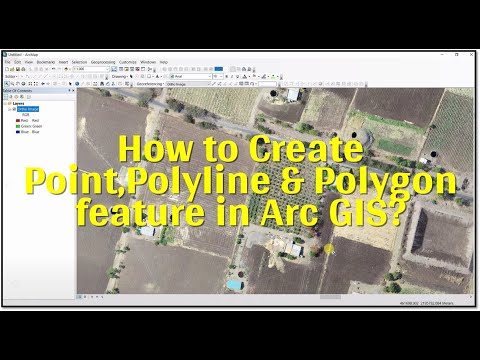Collapse the Layers data frame node
Viewport: 480px width, 360px height.
click(5, 104)
